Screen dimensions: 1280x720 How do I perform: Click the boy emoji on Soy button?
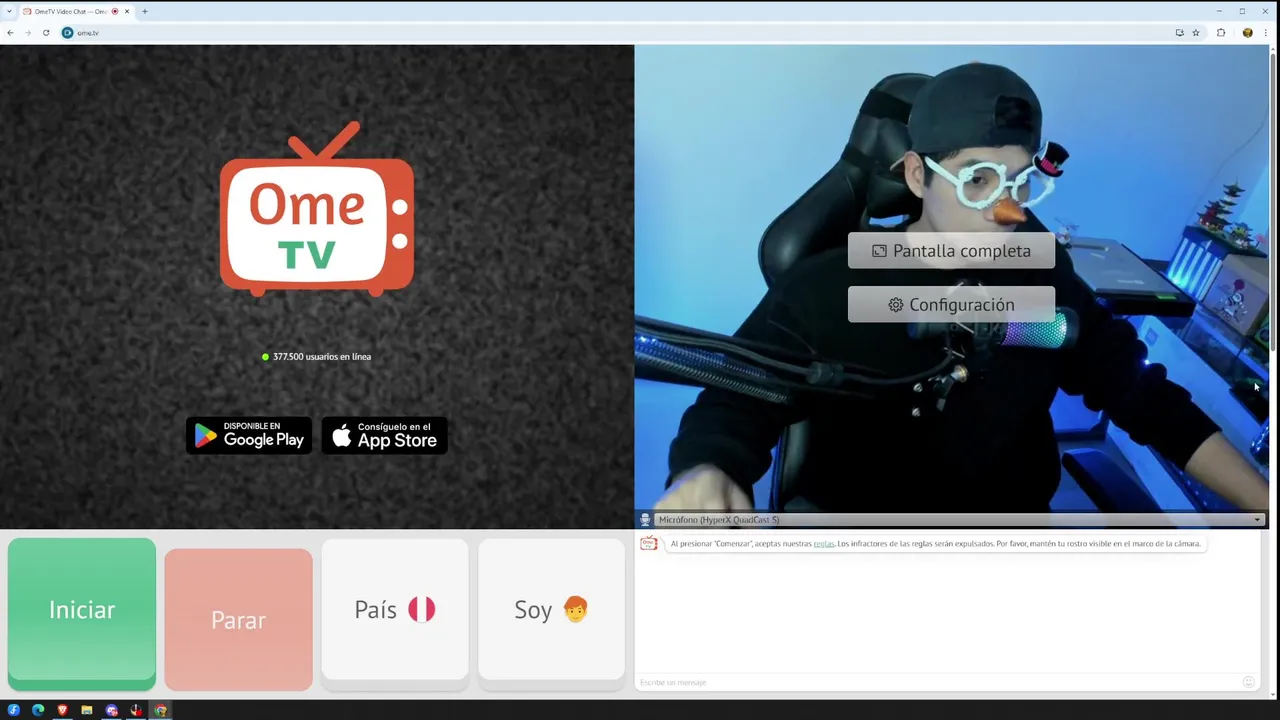(576, 609)
